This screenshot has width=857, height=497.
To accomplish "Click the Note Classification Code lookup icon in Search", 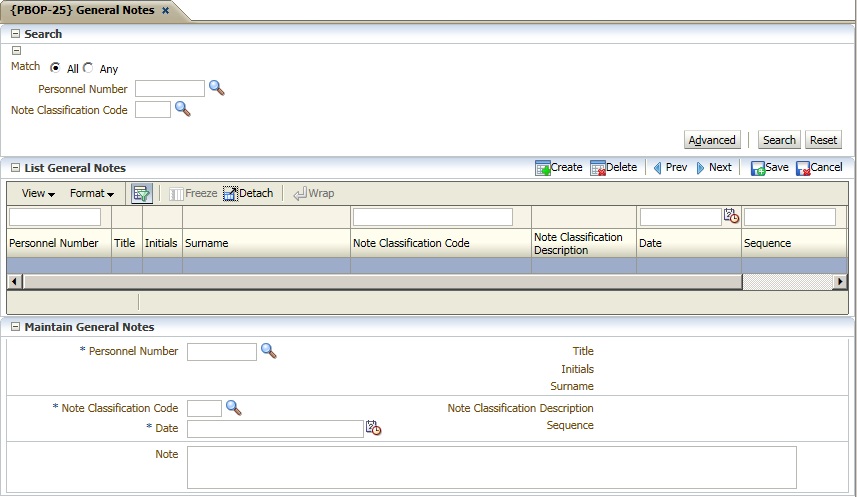I will (x=182, y=109).
